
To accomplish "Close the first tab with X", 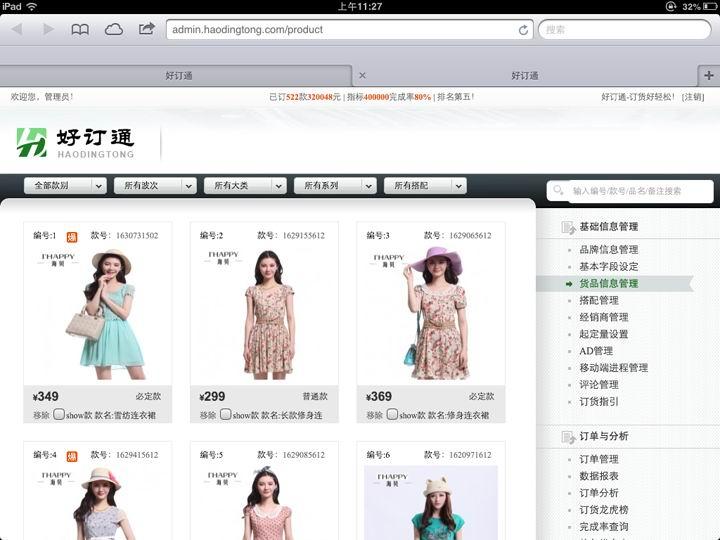I will tap(362, 75).
